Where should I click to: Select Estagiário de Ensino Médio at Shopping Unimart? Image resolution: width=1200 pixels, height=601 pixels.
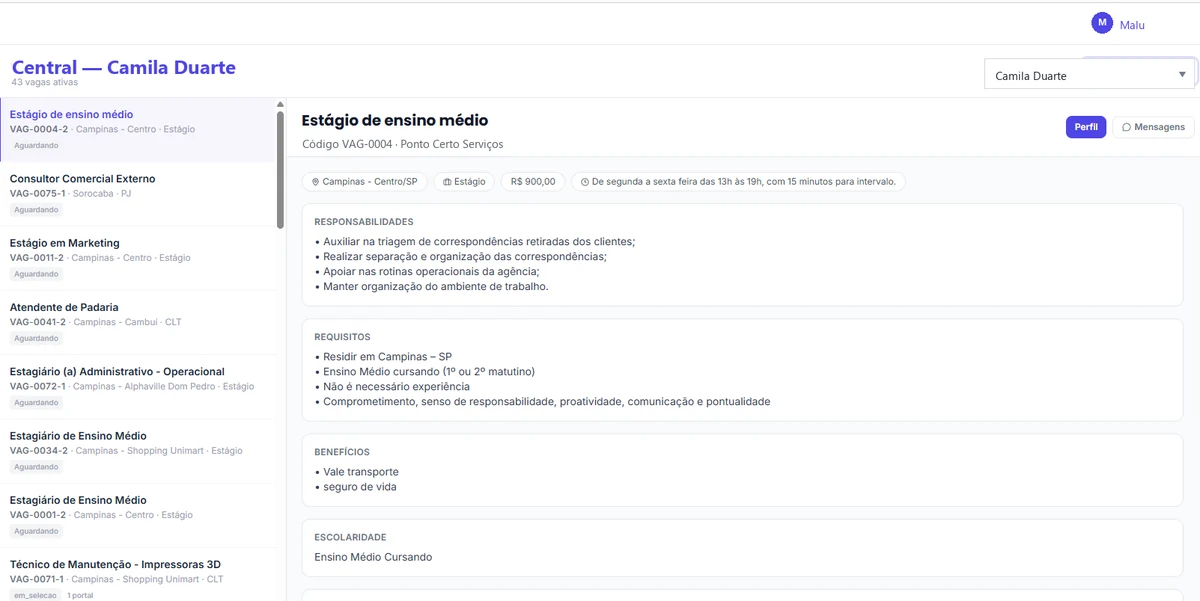(138, 451)
